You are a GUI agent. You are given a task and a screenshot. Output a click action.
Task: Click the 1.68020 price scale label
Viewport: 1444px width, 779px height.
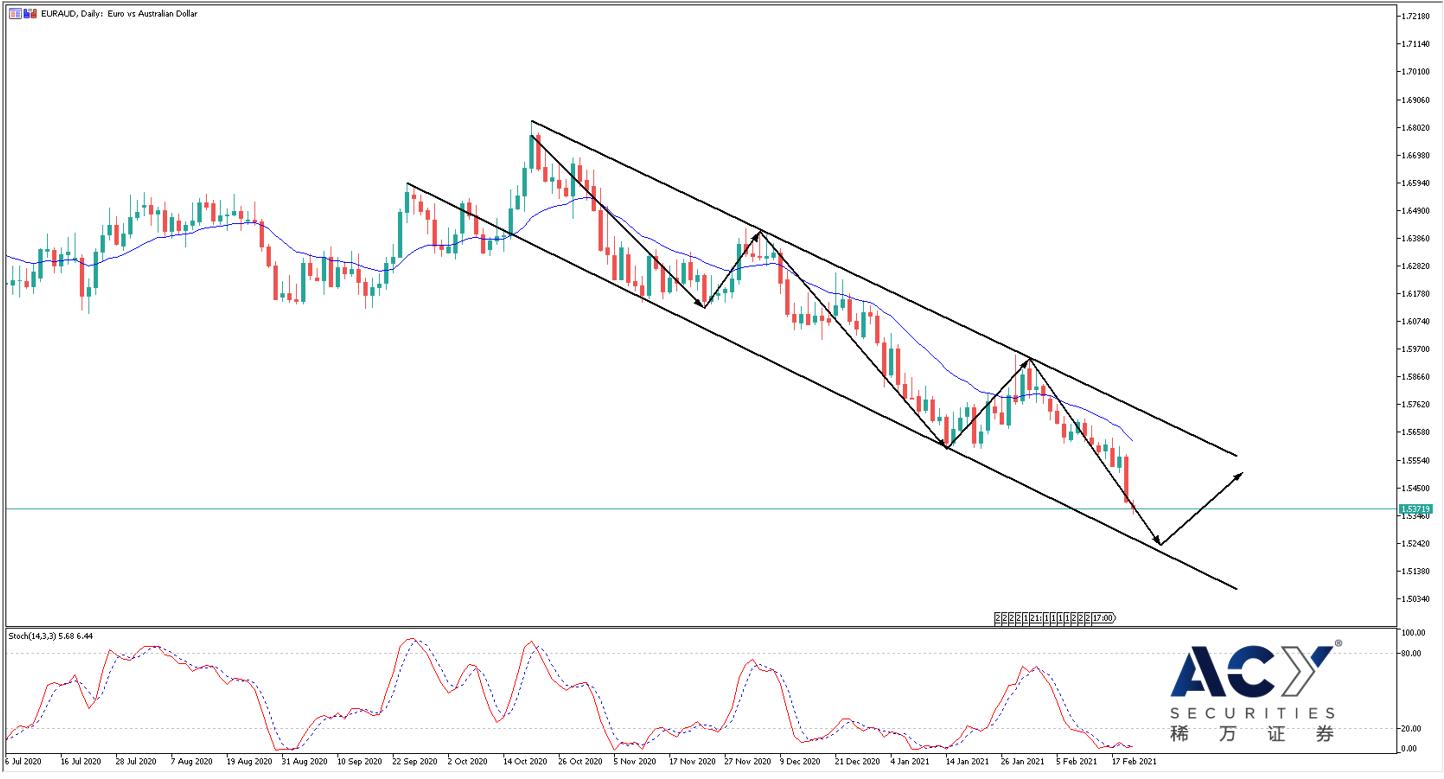(x=1415, y=128)
